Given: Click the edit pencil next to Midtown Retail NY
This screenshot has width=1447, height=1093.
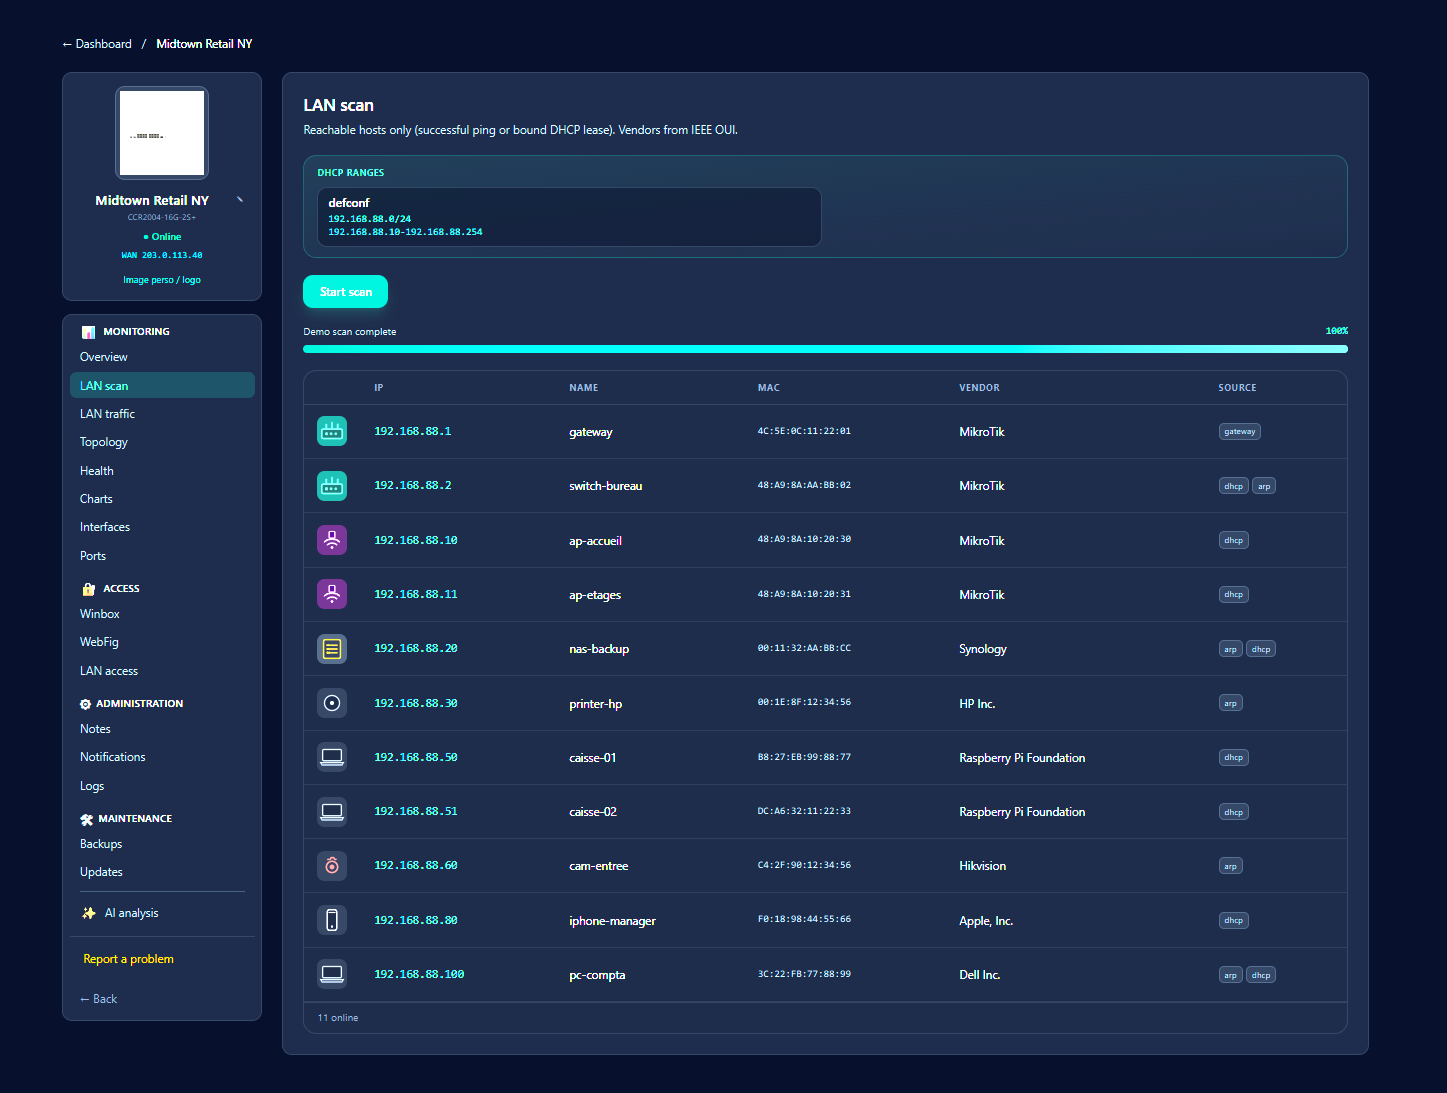Looking at the screenshot, I should pos(239,200).
